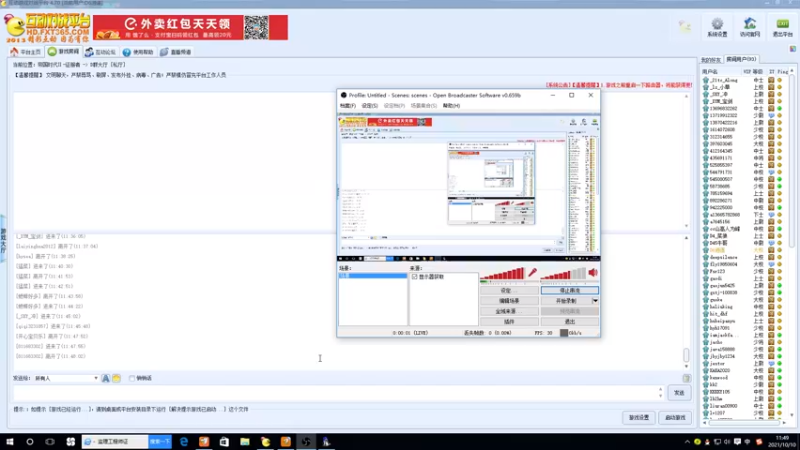
Task: Mute the microphone icon in OBS
Action: click(x=532, y=273)
